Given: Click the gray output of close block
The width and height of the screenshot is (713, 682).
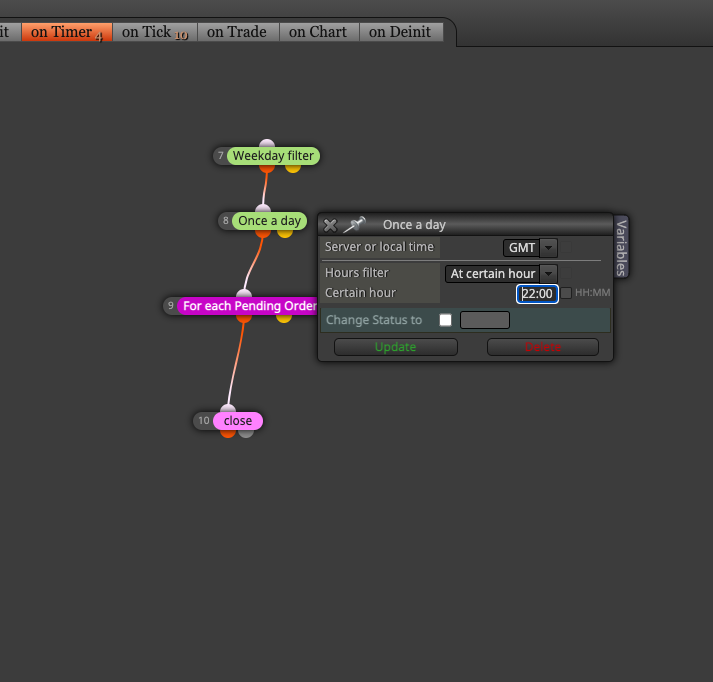Looking at the screenshot, I should 246,433.
